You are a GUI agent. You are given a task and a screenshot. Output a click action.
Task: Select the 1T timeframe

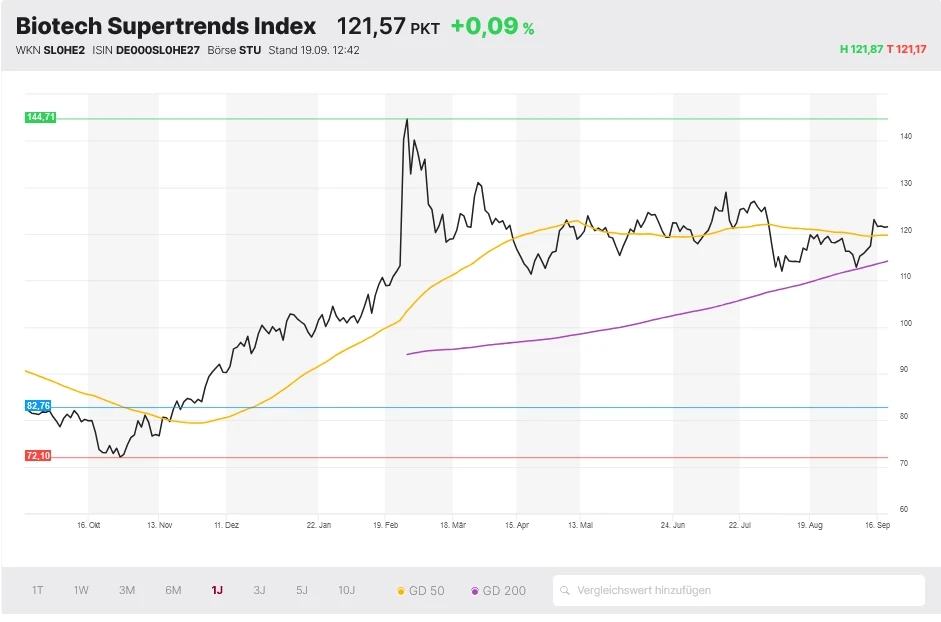coord(37,590)
